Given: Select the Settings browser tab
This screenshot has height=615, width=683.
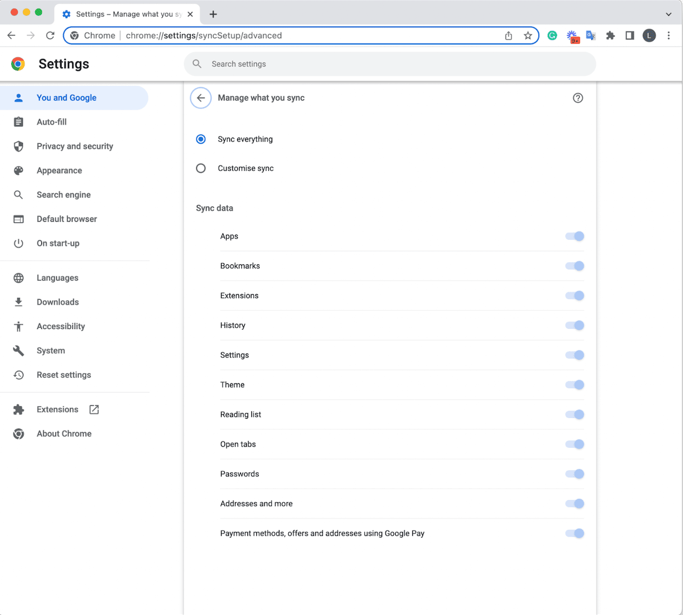Looking at the screenshot, I should 127,14.
